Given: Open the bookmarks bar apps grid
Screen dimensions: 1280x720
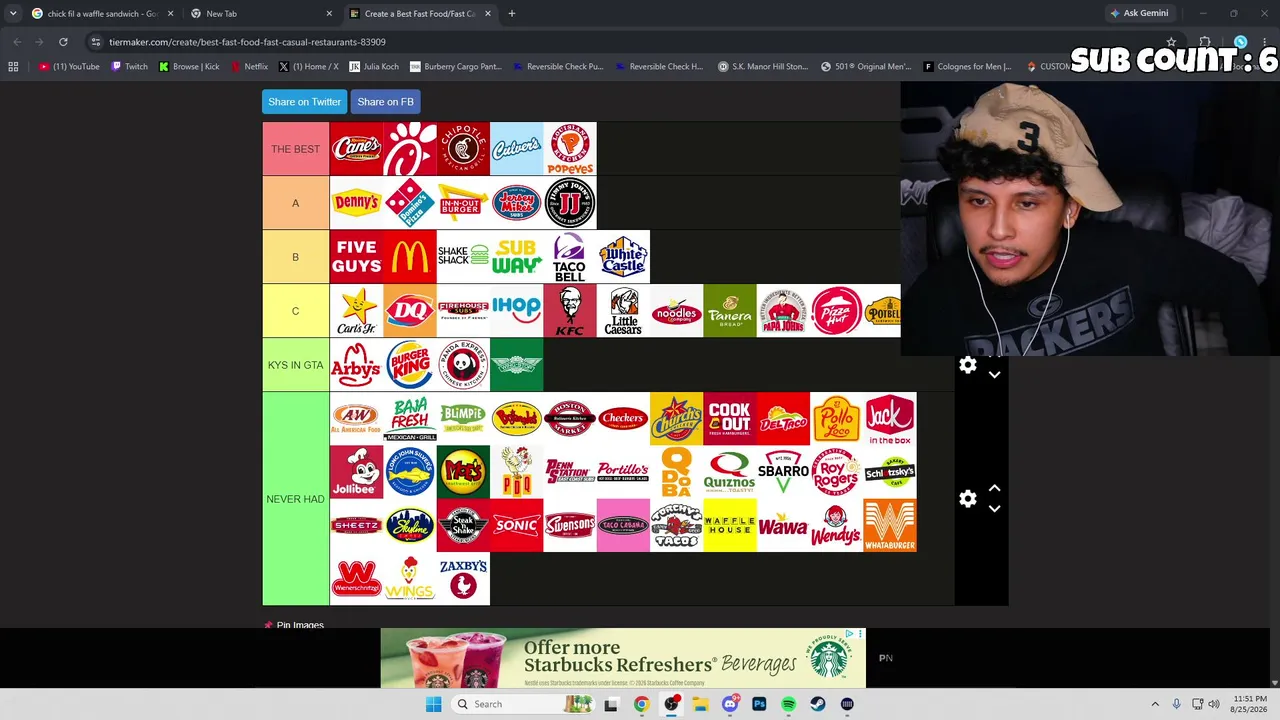Looking at the screenshot, I should pyautogui.click(x=13, y=67).
